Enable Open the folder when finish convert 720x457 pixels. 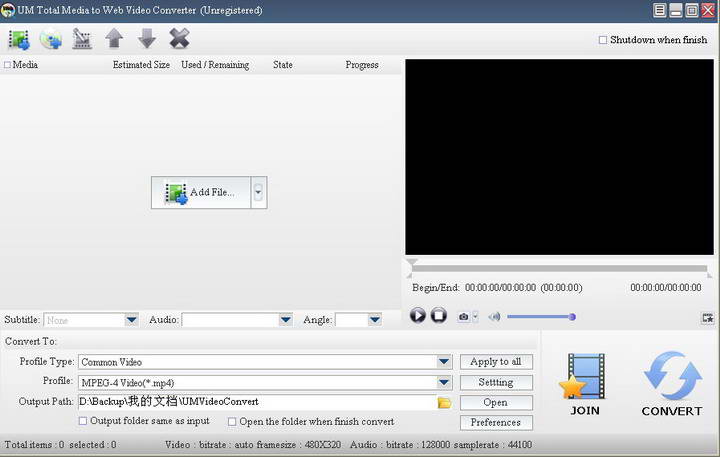pos(232,421)
